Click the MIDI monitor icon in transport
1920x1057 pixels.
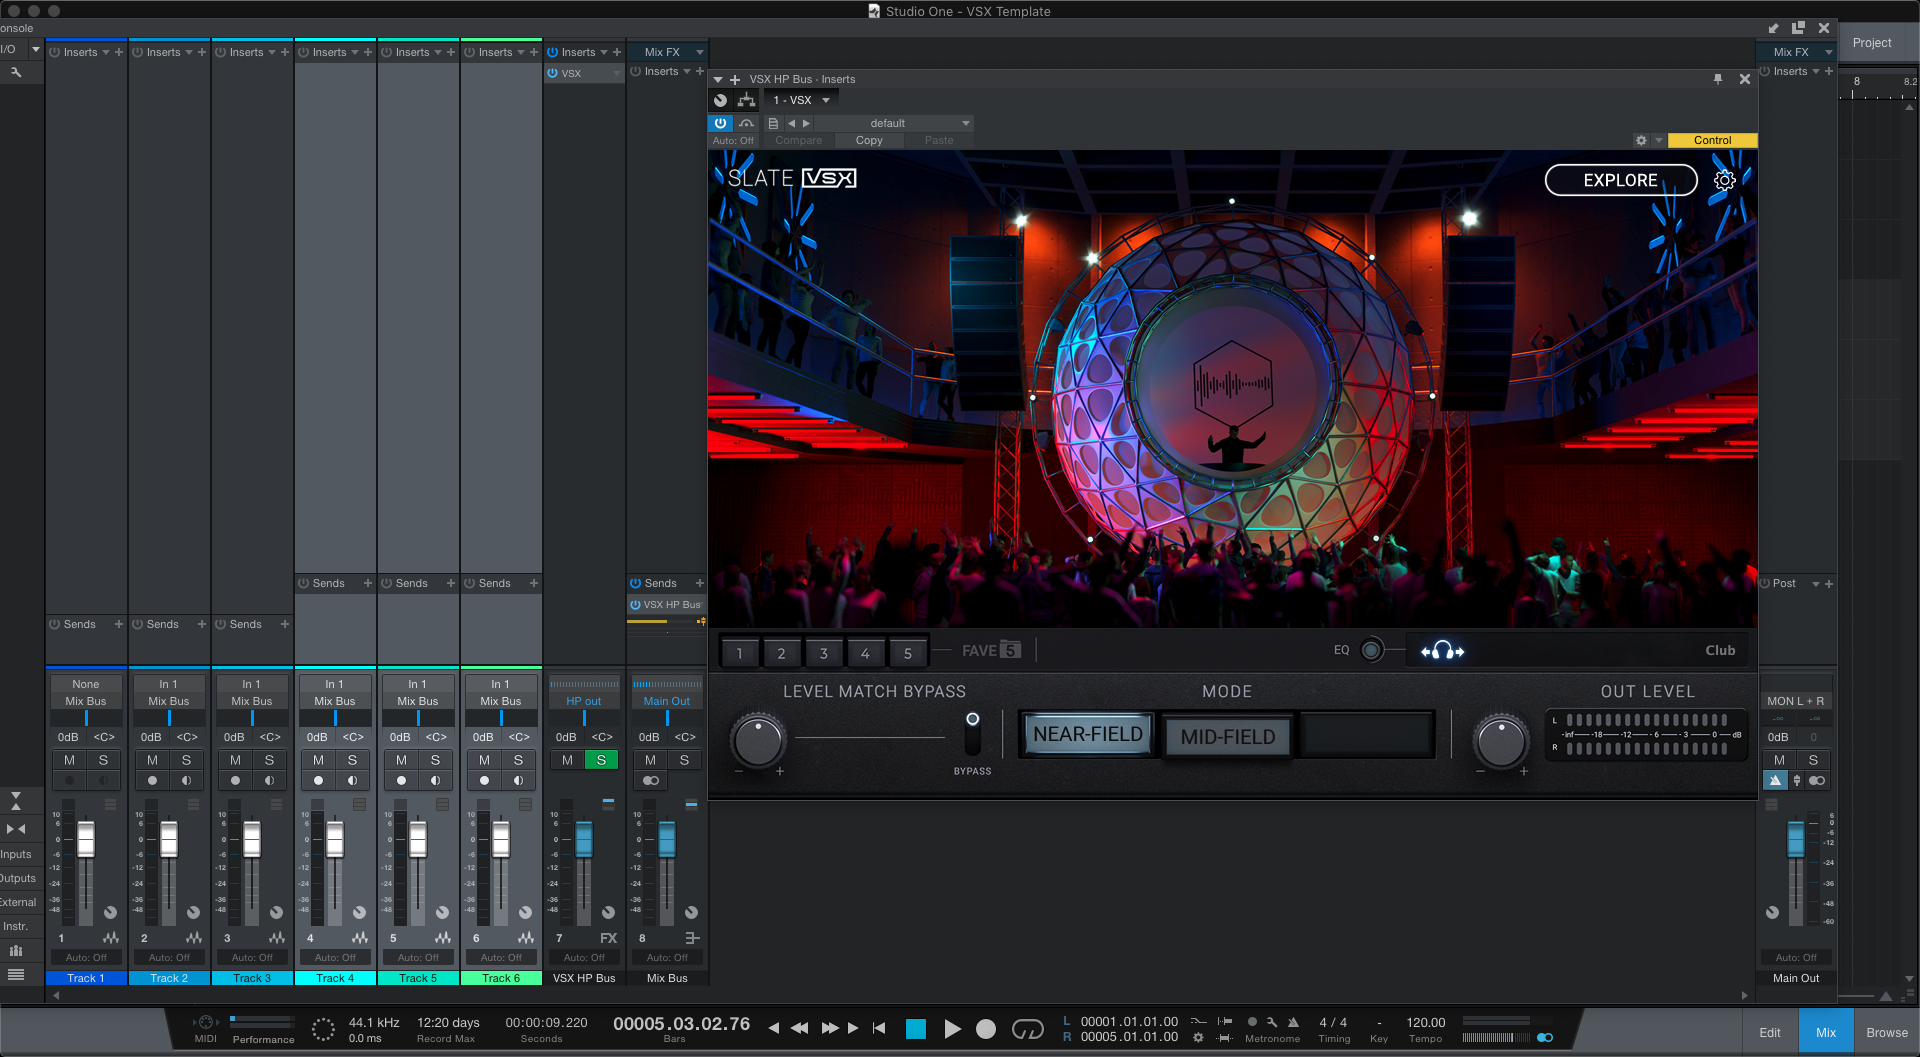pos(206,1022)
